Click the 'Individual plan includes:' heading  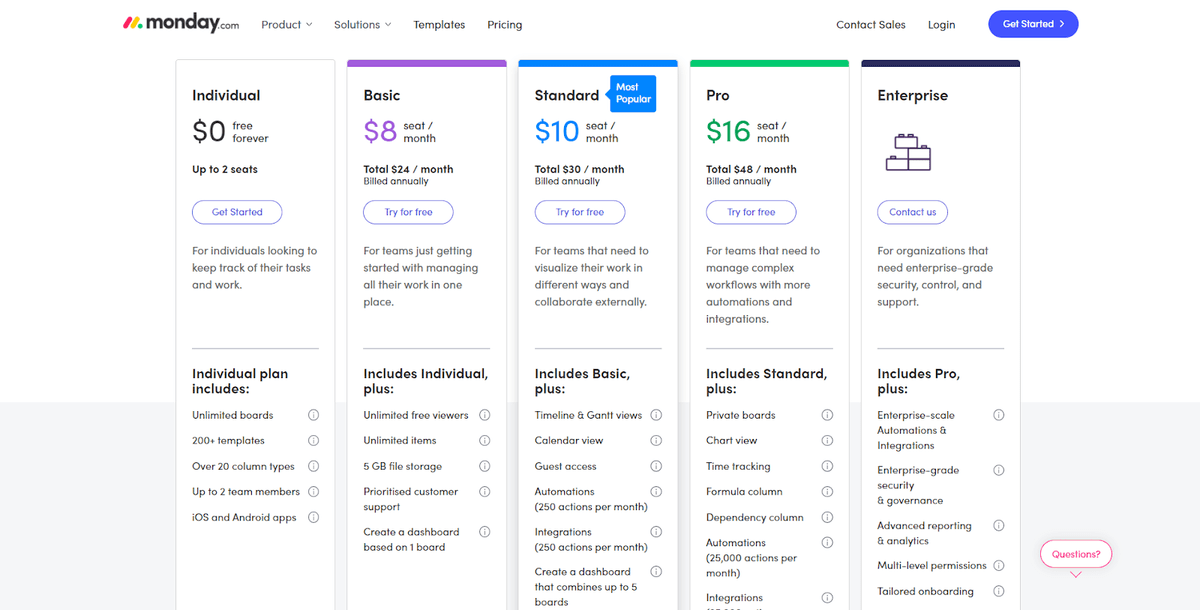(240, 381)
